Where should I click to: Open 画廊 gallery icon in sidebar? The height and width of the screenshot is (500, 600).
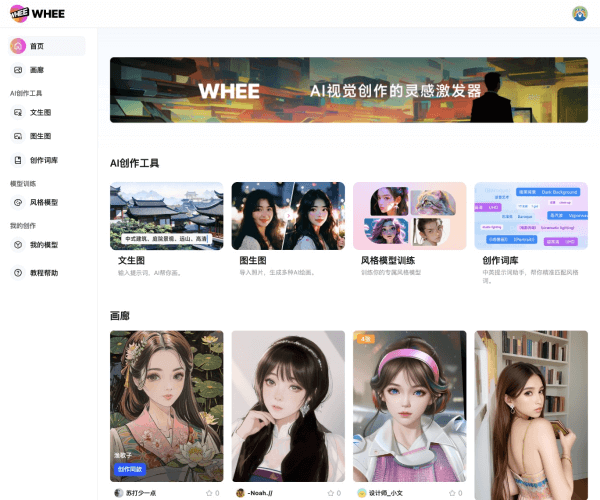tap(18, 70)
